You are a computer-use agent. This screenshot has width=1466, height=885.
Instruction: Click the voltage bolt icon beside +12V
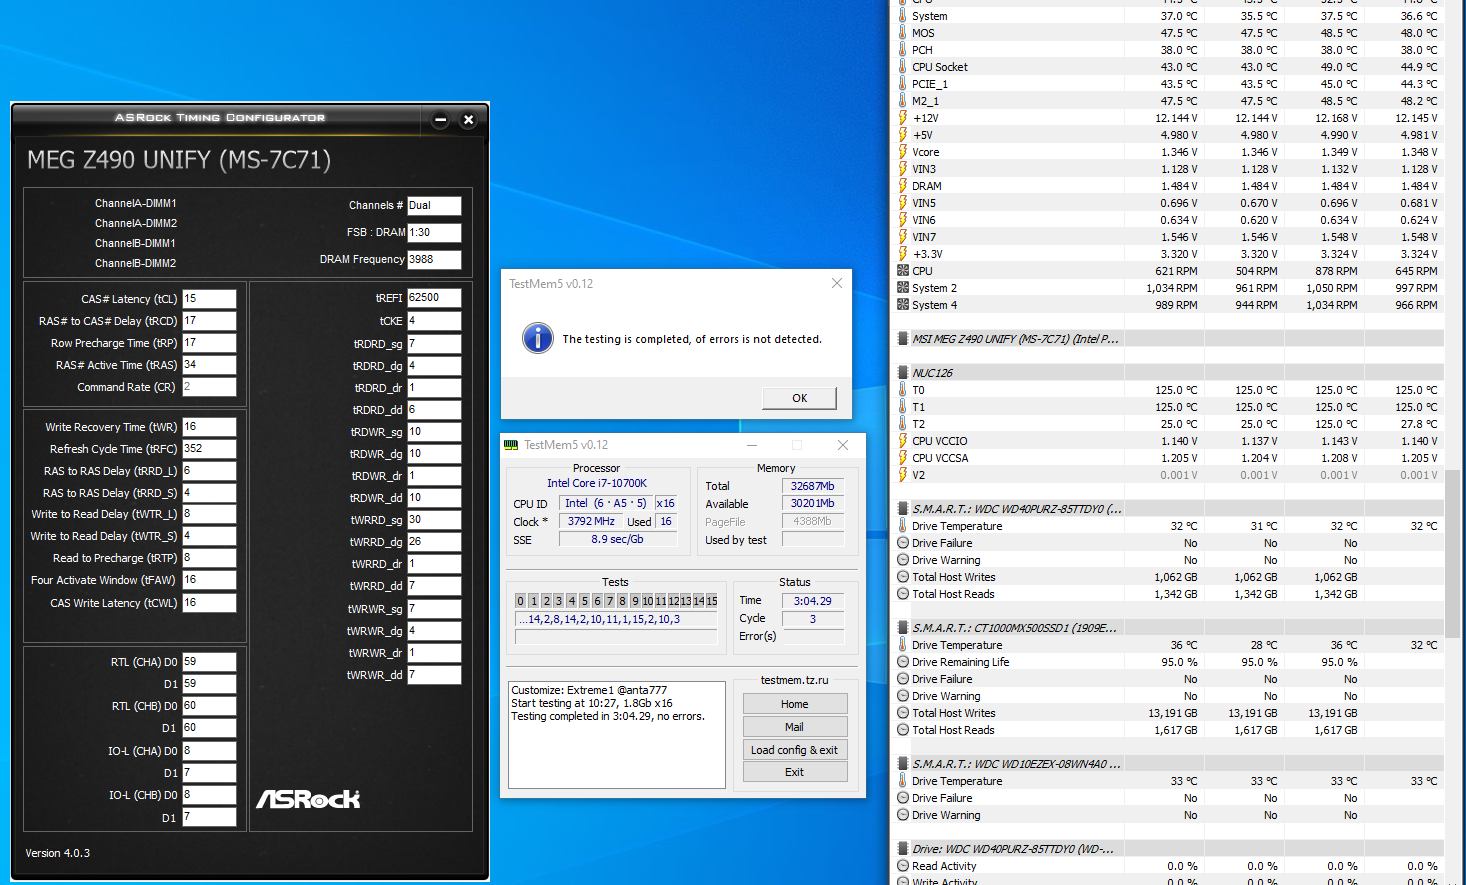pyautogui.click(x=903, y=118)
